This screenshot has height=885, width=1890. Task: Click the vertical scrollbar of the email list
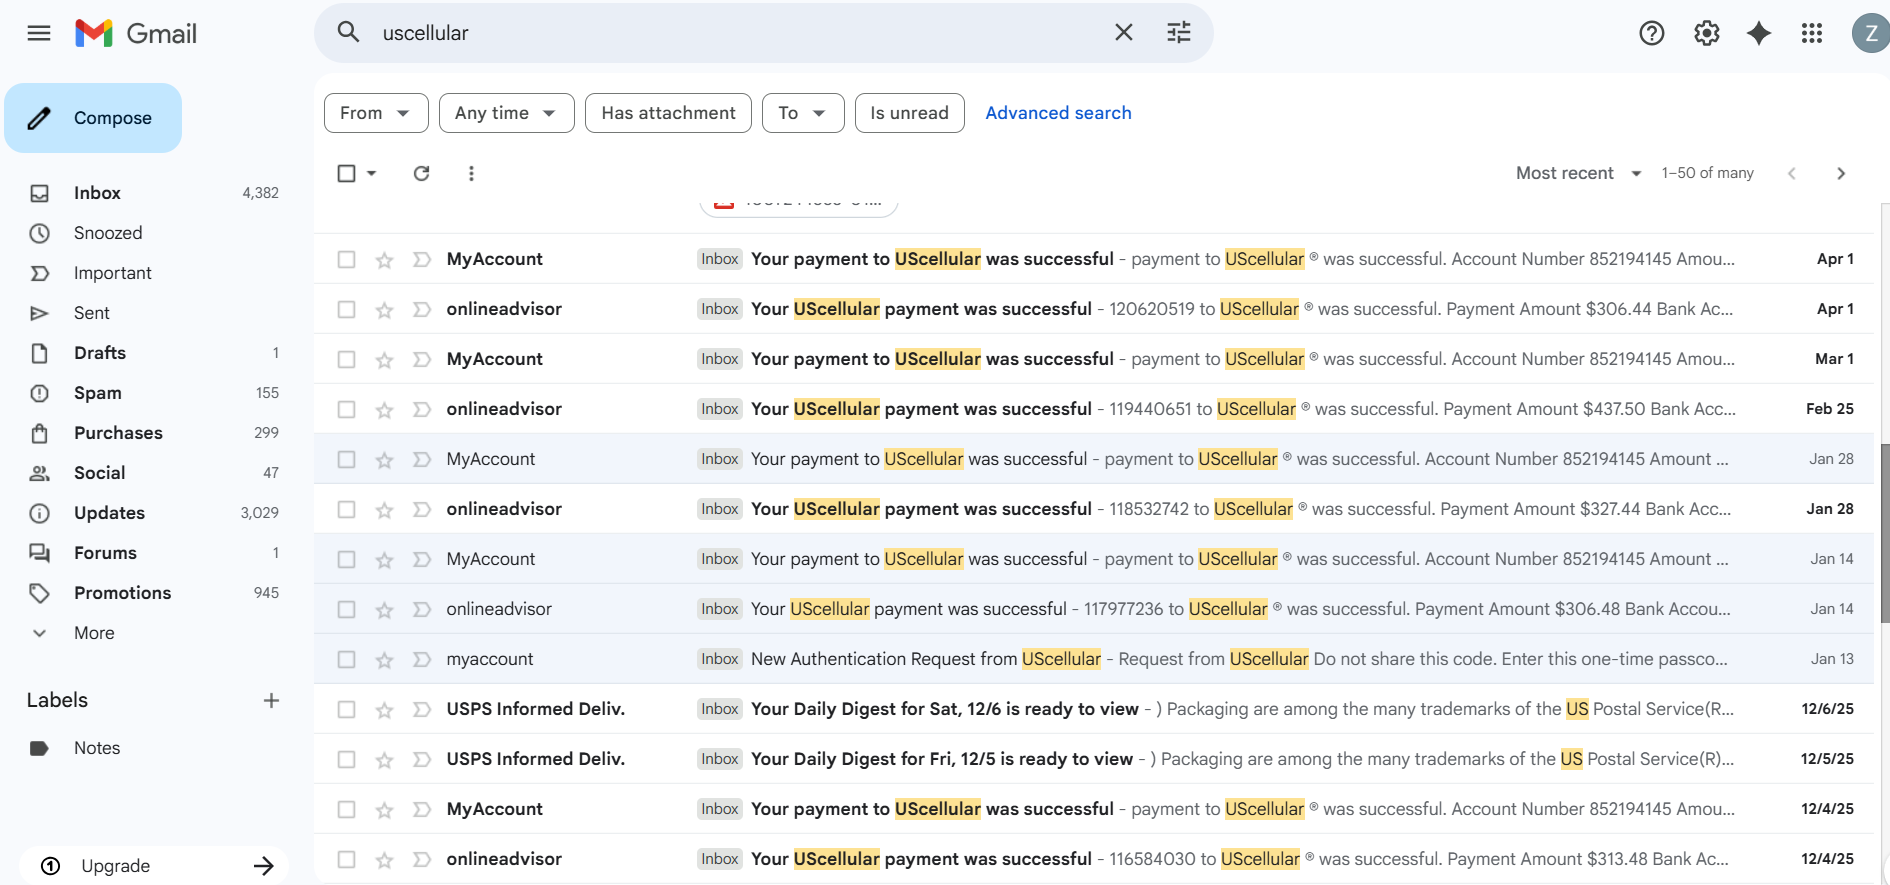[1885, 534]
